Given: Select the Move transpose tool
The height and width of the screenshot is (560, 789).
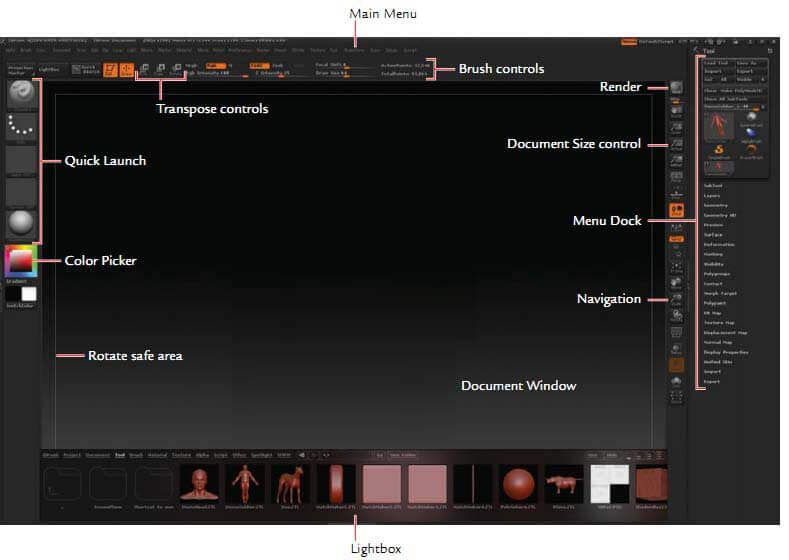Looking at the screenshot, I should coord(144,69).
